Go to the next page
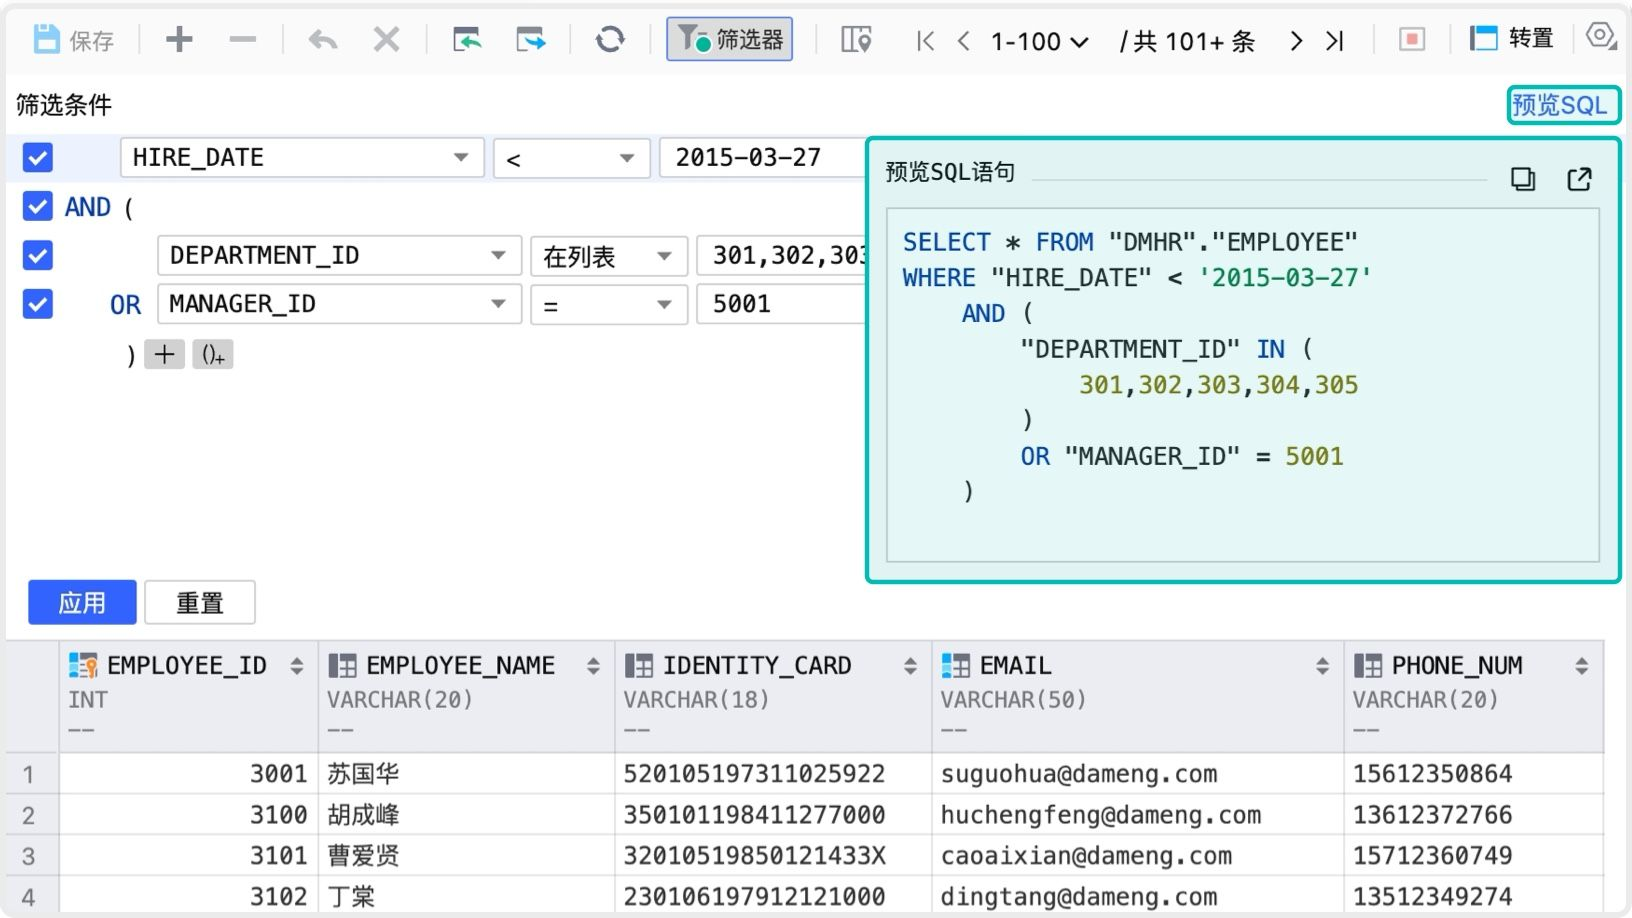The width and height of the screenshot is (1632, 918). pyautogui.click(x=1296, y=41)
